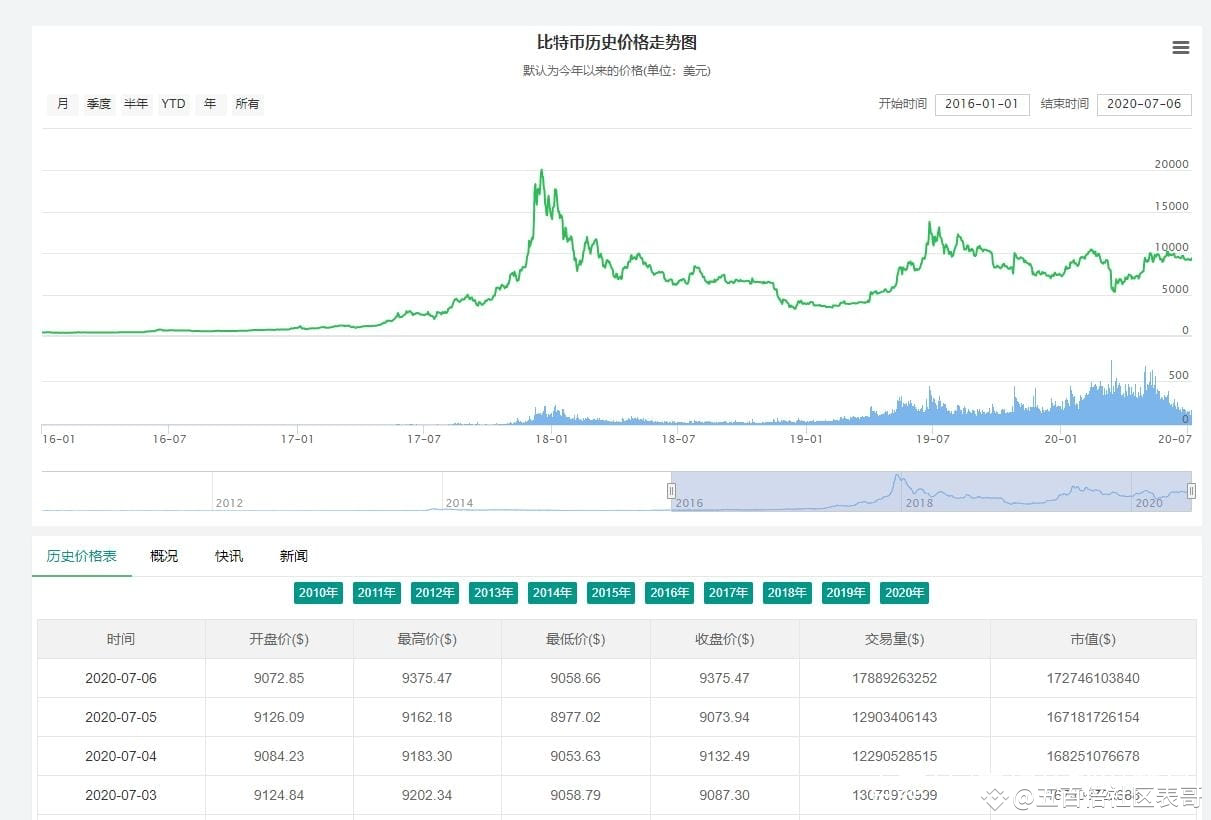
Task: Click the right handle of the range selector
Action: click(x=1191, y=490)
